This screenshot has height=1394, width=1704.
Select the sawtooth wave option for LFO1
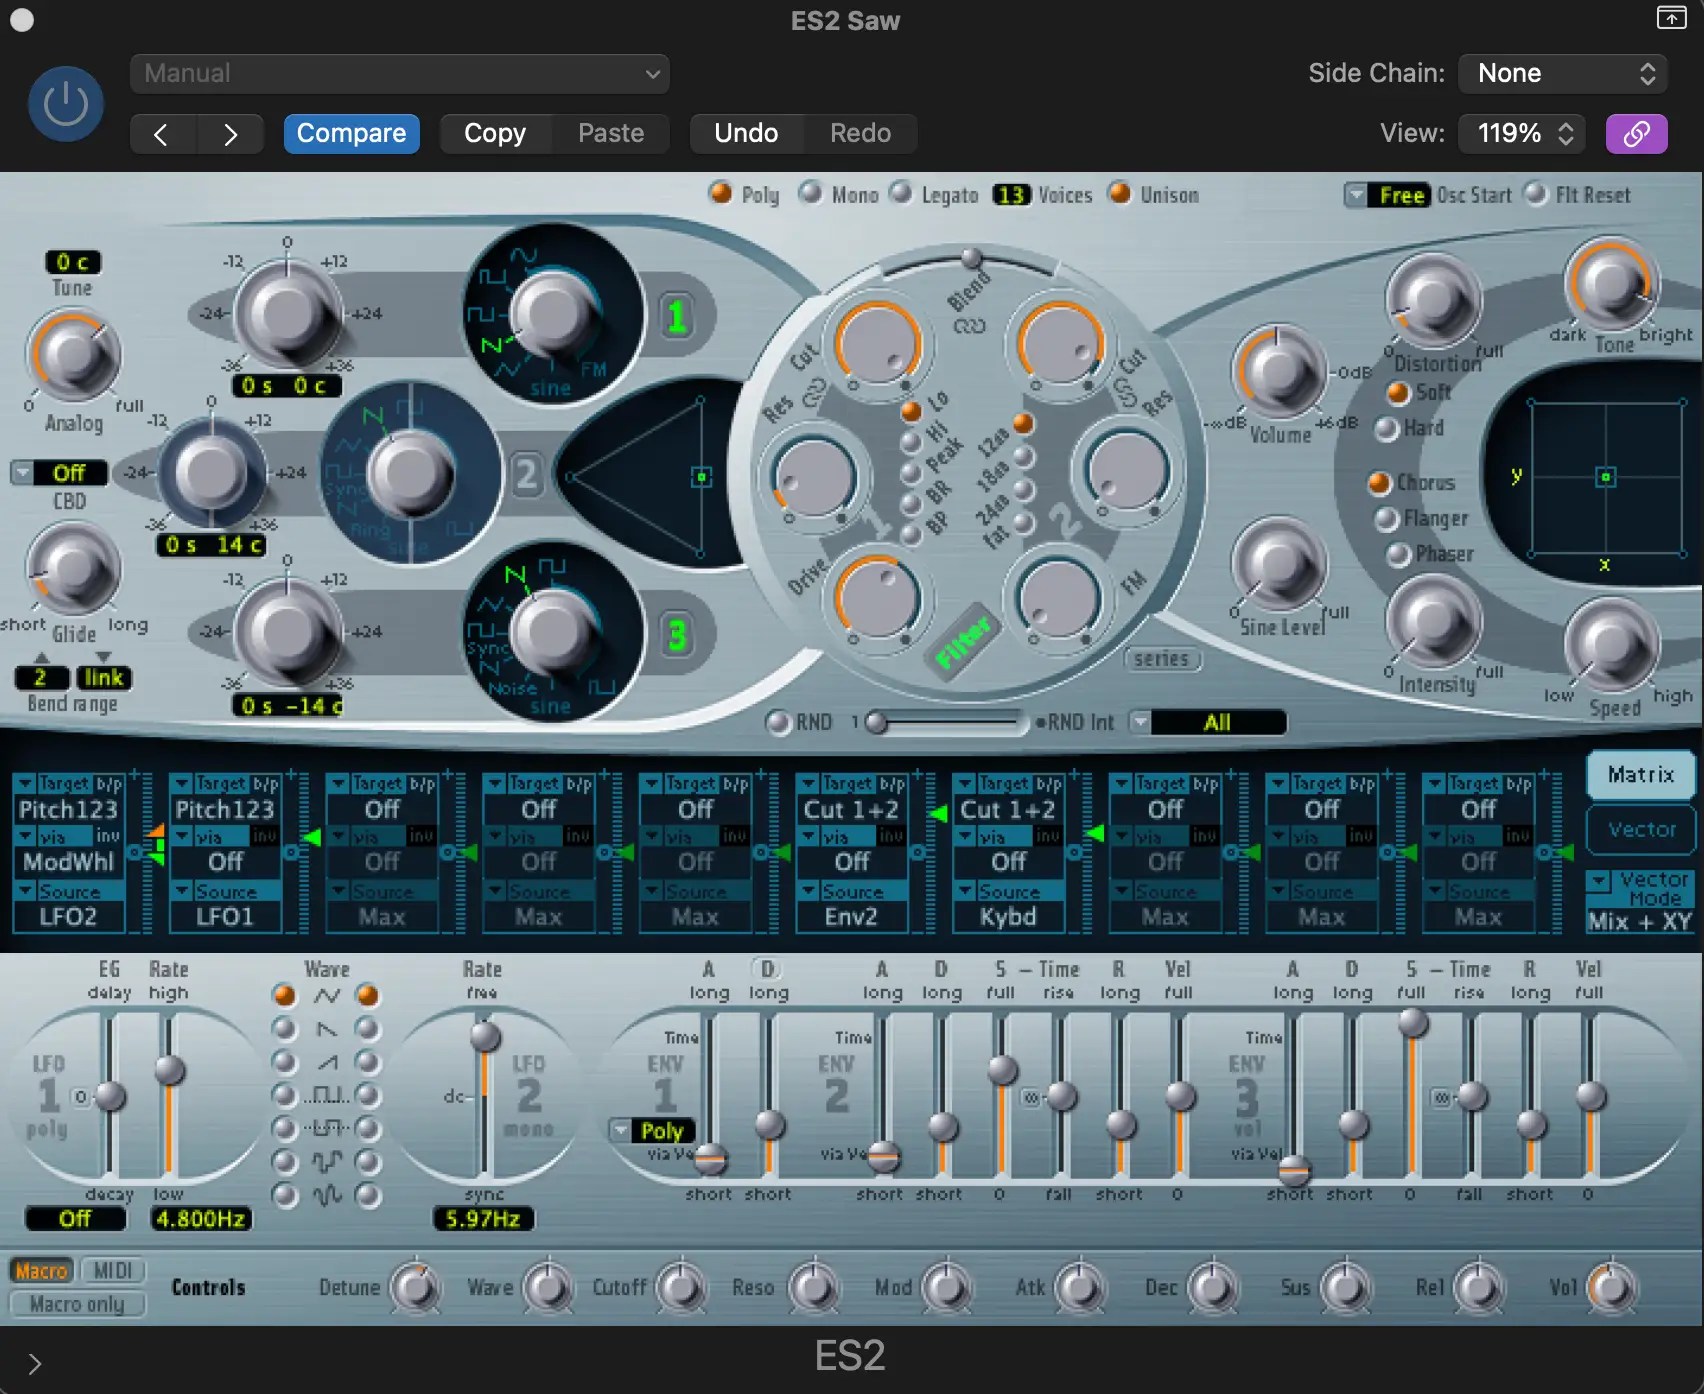tap(285, 1028)
